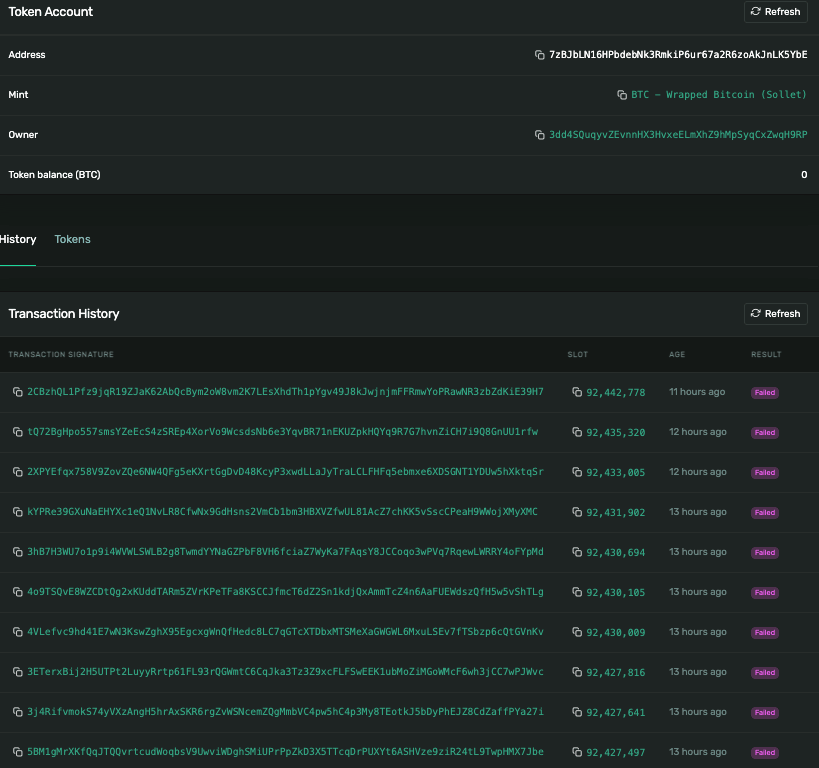Click Refresh in the Transaction History header
819x768 pixels.
775,313
